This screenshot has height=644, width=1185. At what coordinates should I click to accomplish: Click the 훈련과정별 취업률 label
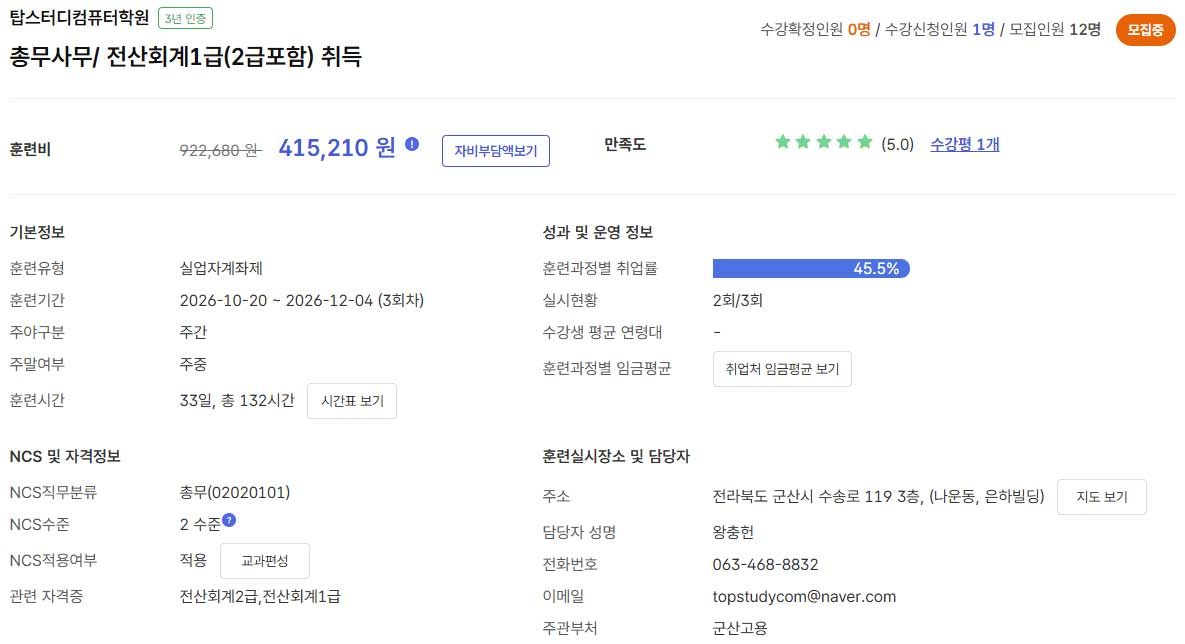600,268
